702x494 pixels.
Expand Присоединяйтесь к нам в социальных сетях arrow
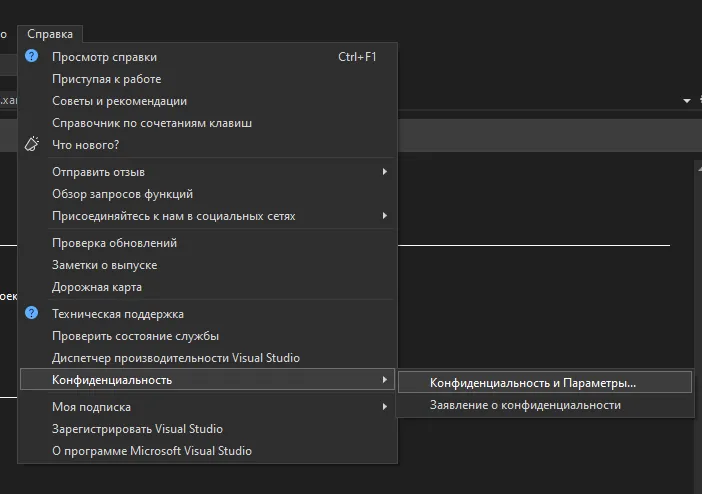click(x=385, y=215)
